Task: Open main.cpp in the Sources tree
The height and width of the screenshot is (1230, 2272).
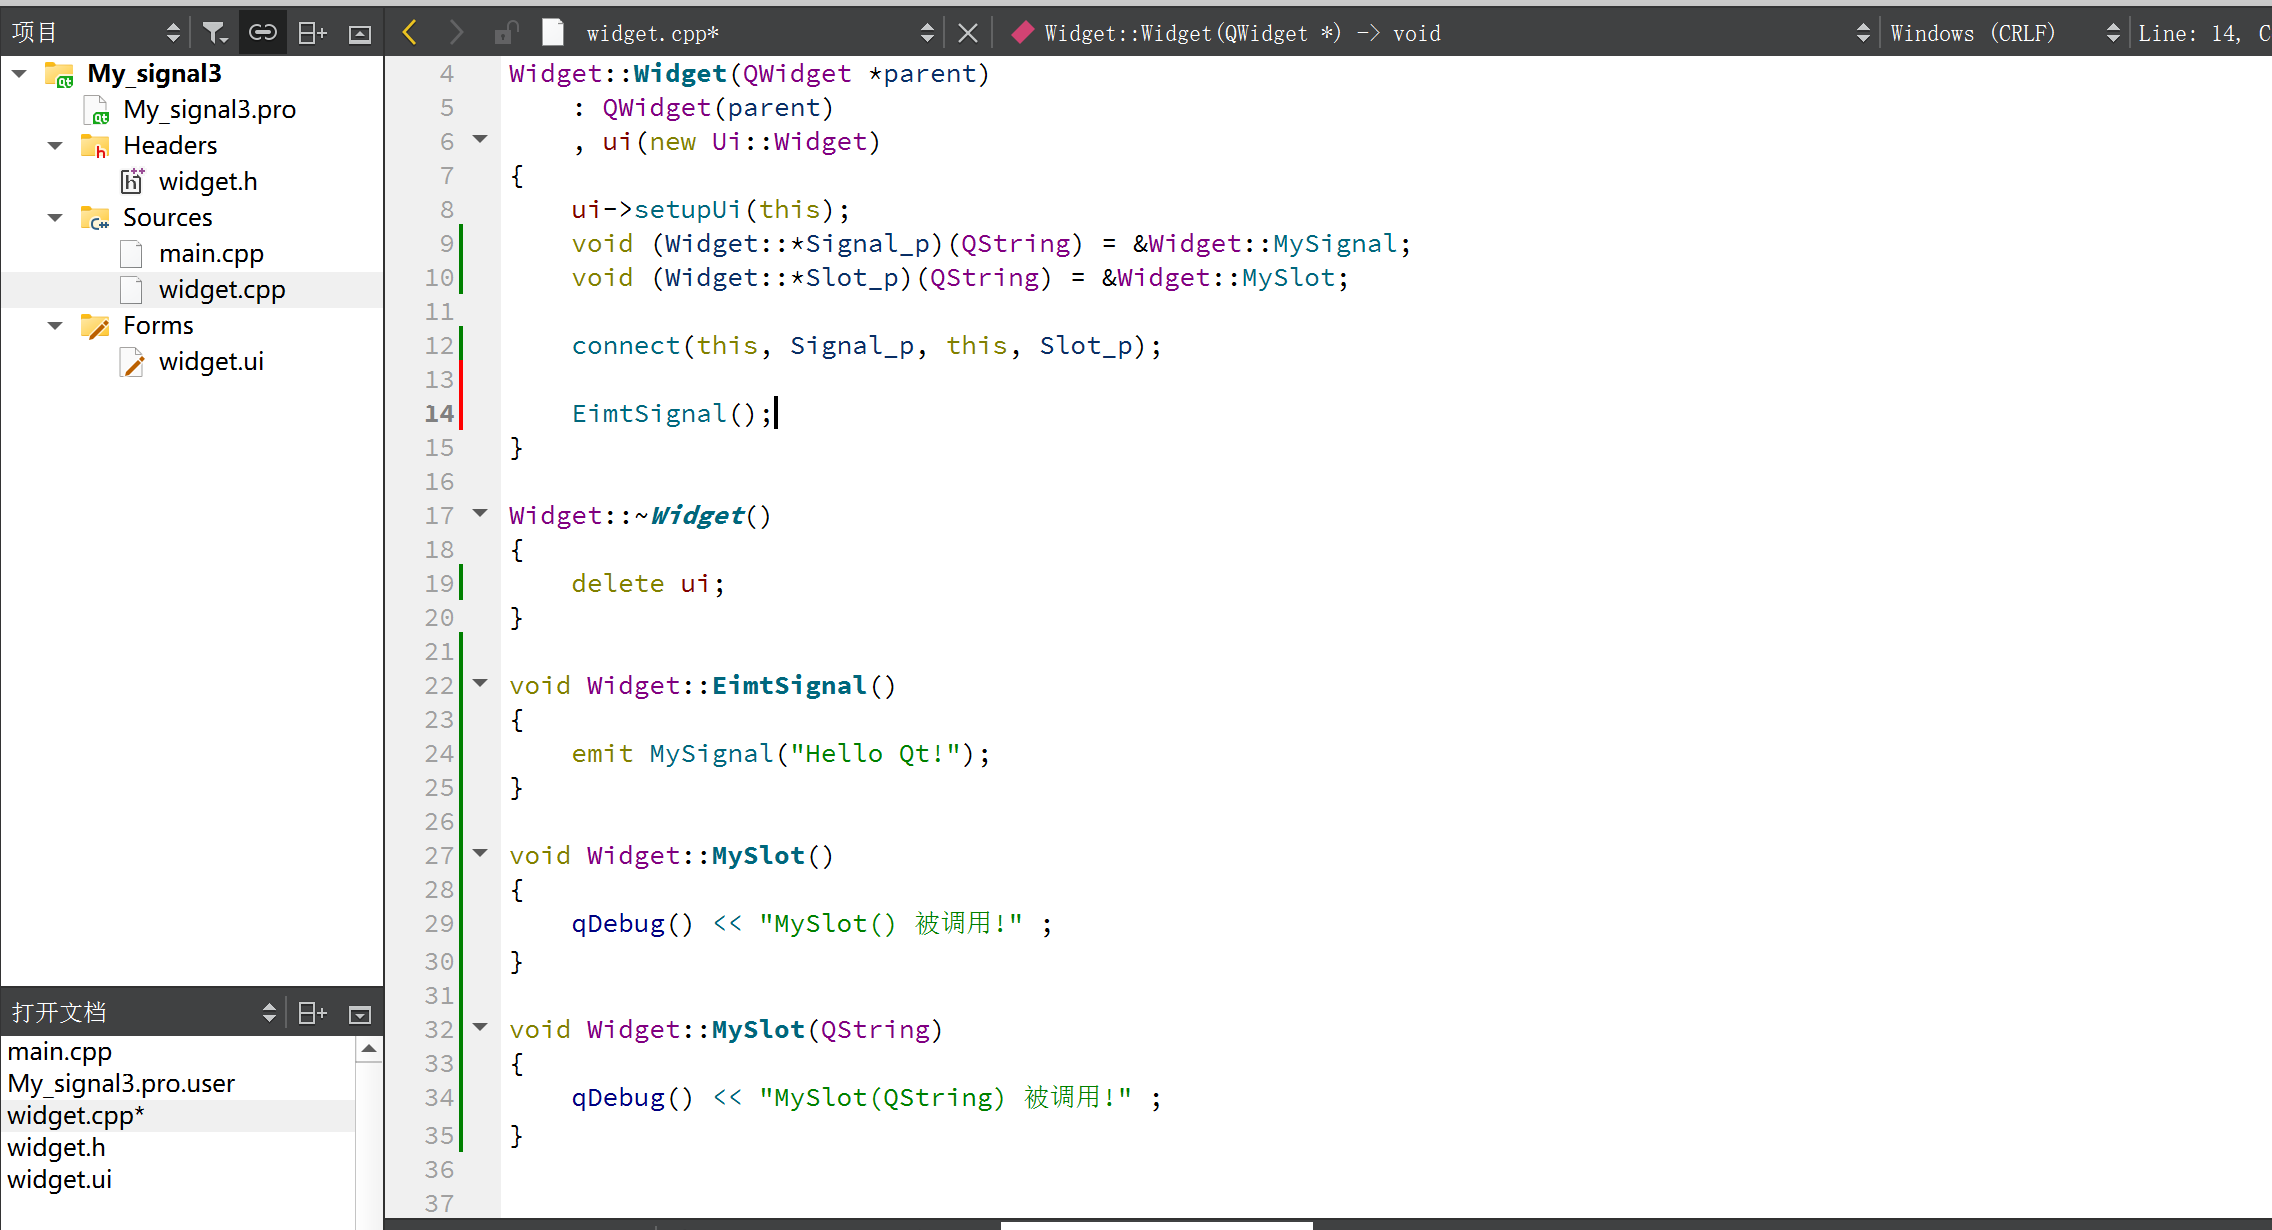Action: click(x=210, y=254)
